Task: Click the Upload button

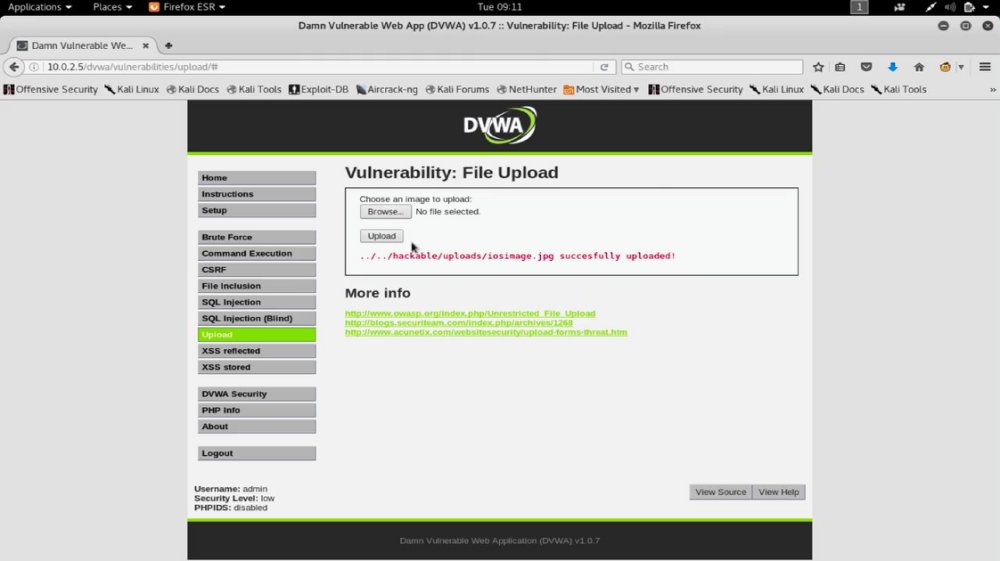Action: 381,236
